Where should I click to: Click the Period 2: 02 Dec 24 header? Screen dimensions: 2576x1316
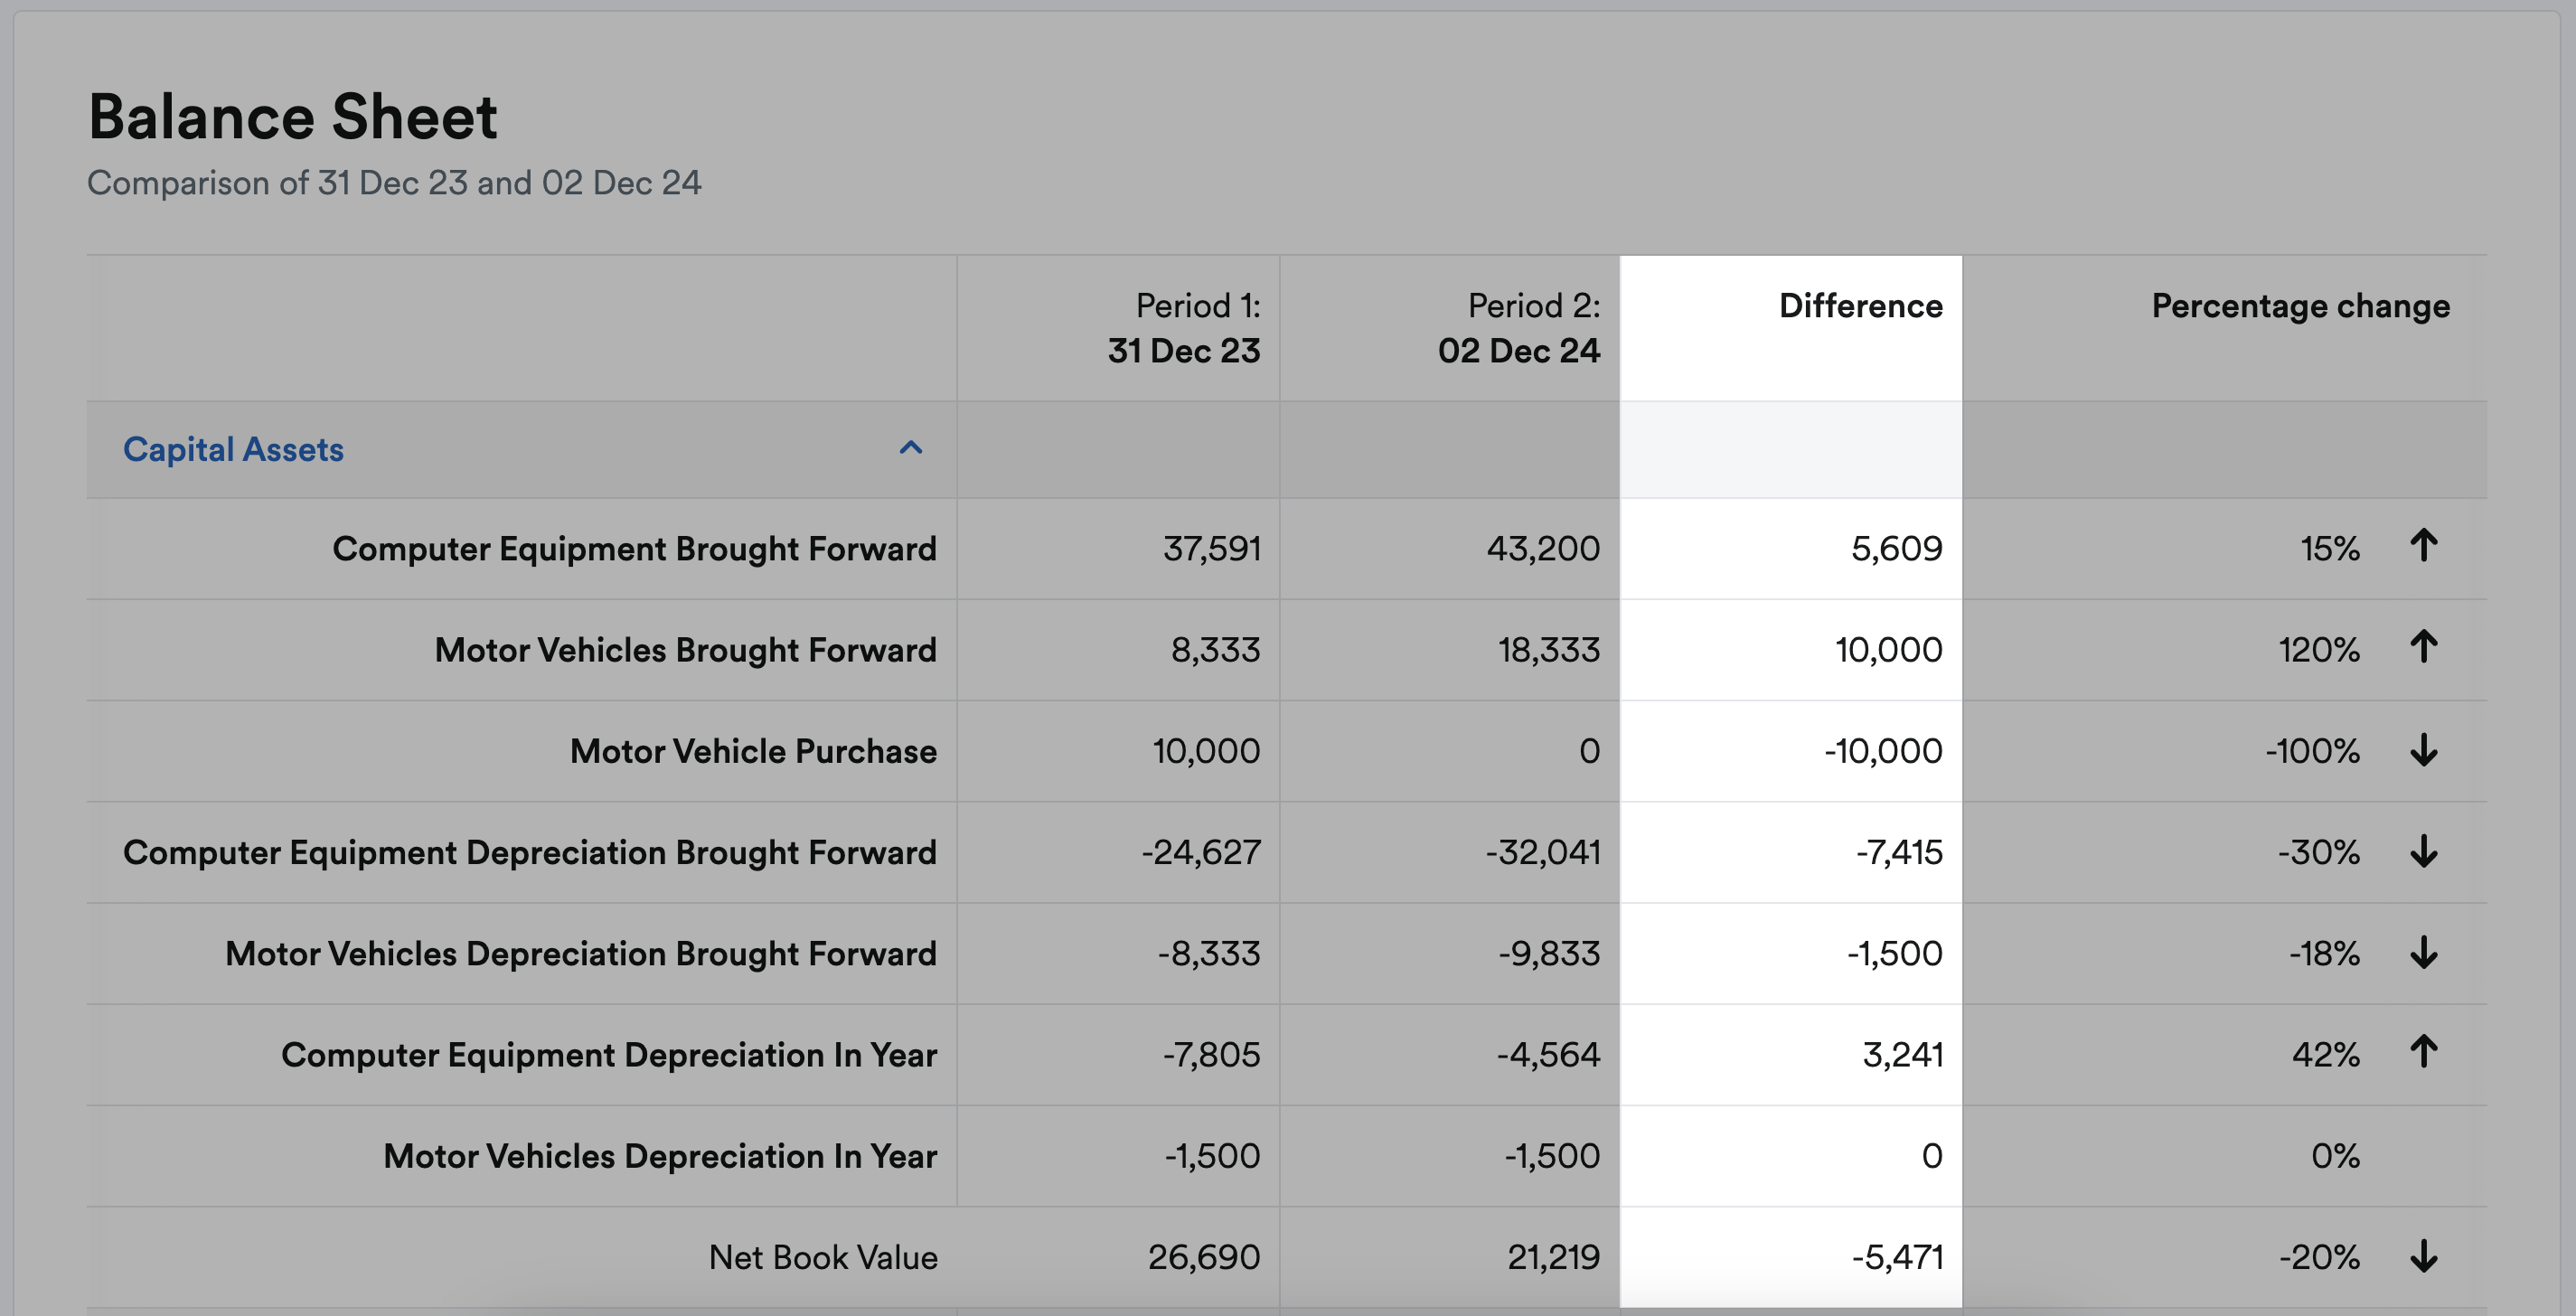pyautogui.click(x=1519, y=328)
